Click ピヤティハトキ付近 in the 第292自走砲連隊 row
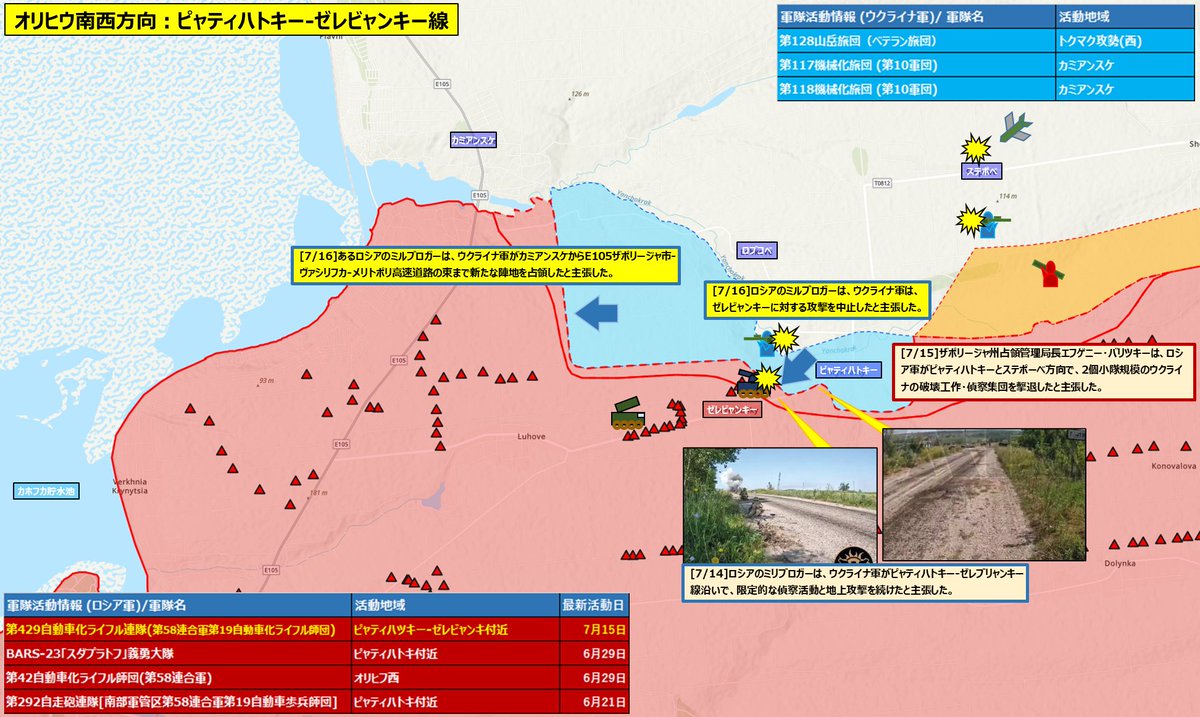 coord(454,702)
